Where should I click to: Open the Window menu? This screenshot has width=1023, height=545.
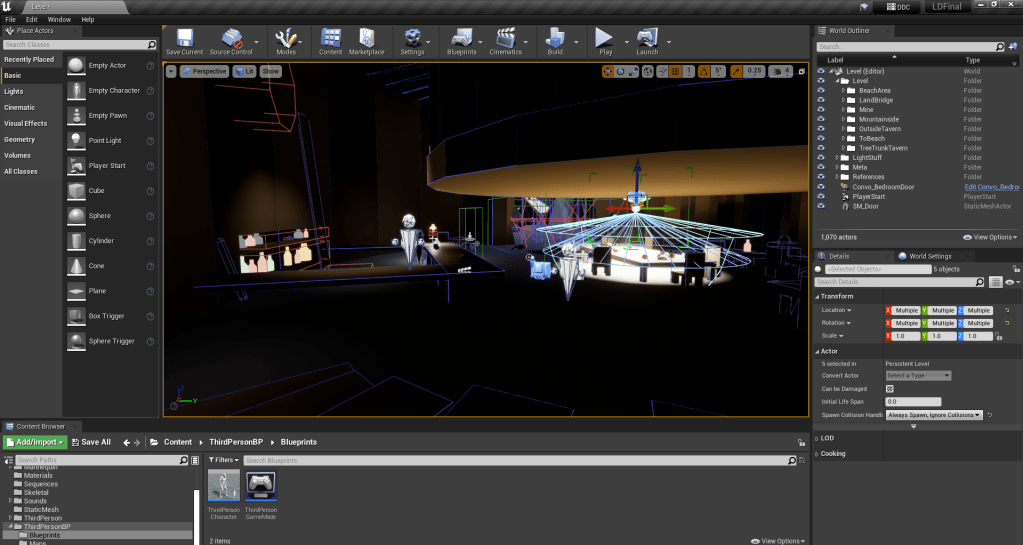coord(59,19)
